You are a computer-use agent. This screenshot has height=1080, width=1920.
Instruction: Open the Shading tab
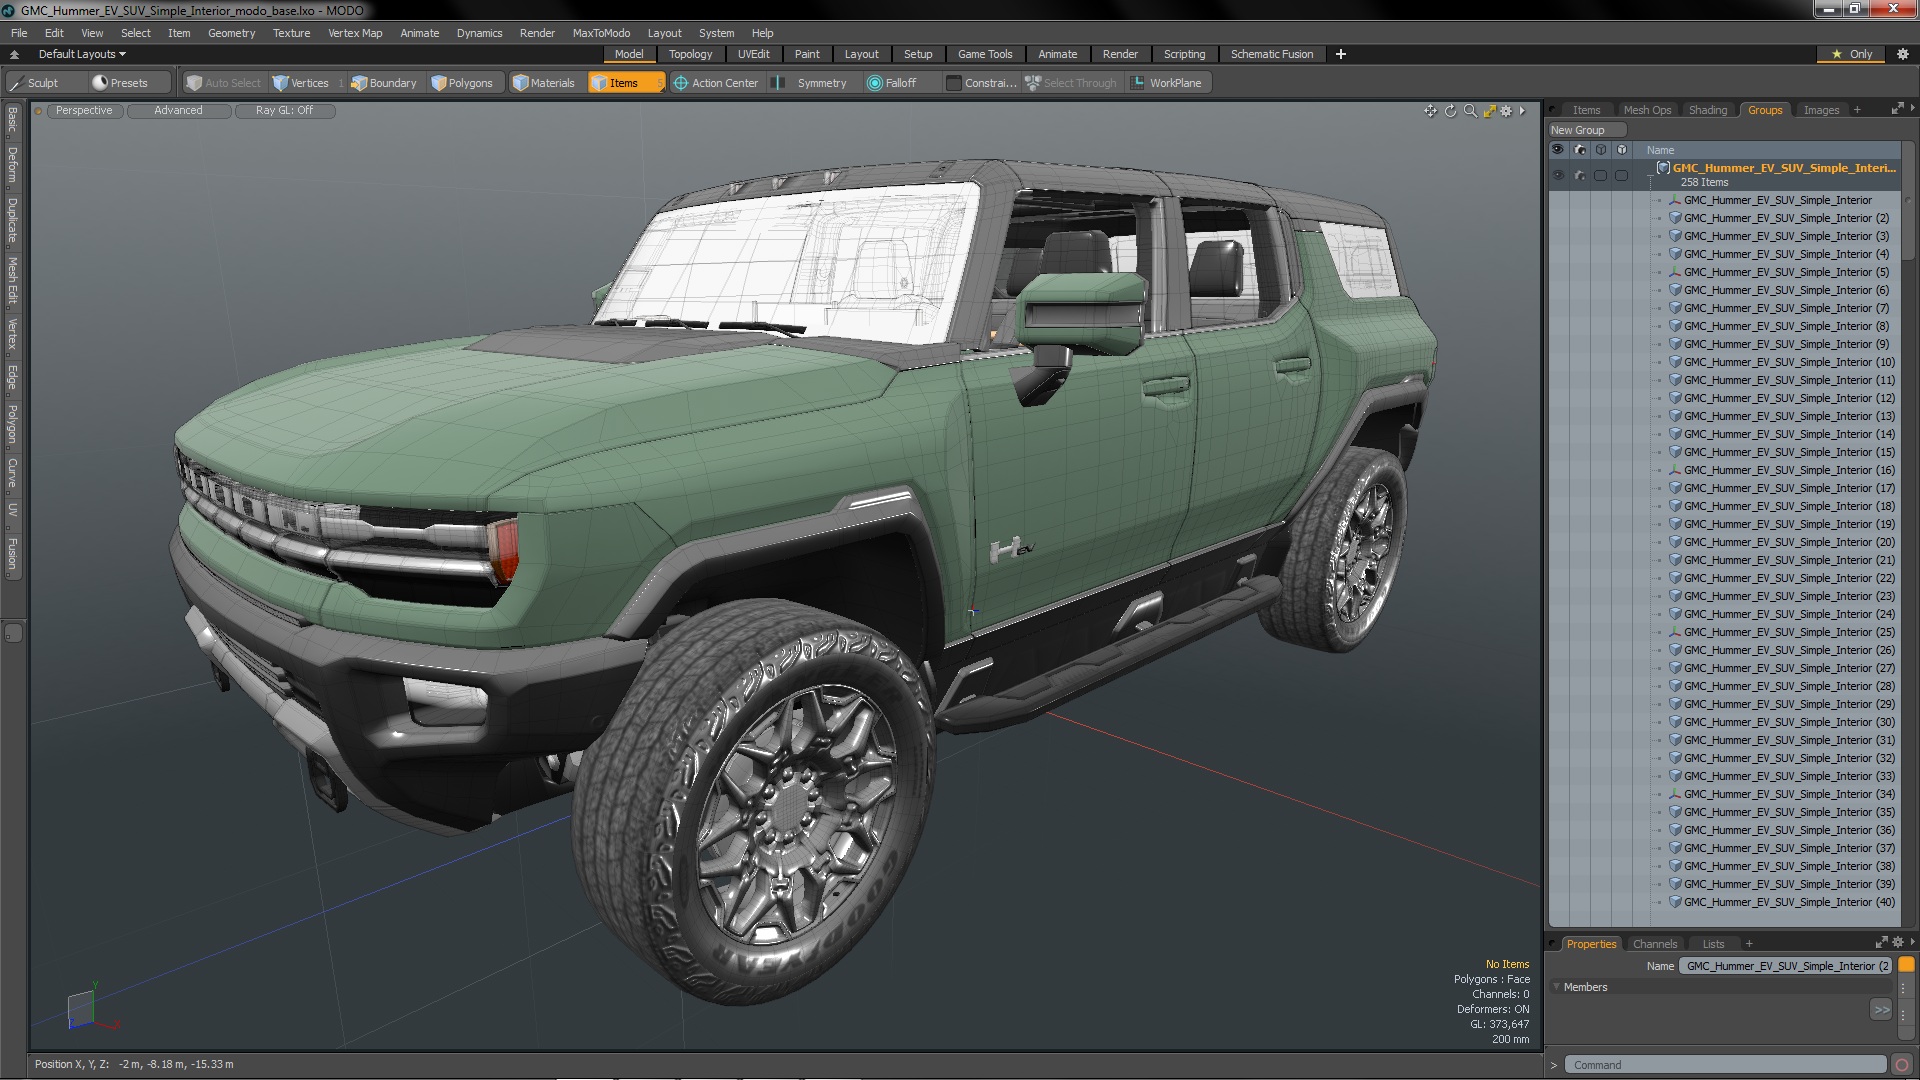1707,110
